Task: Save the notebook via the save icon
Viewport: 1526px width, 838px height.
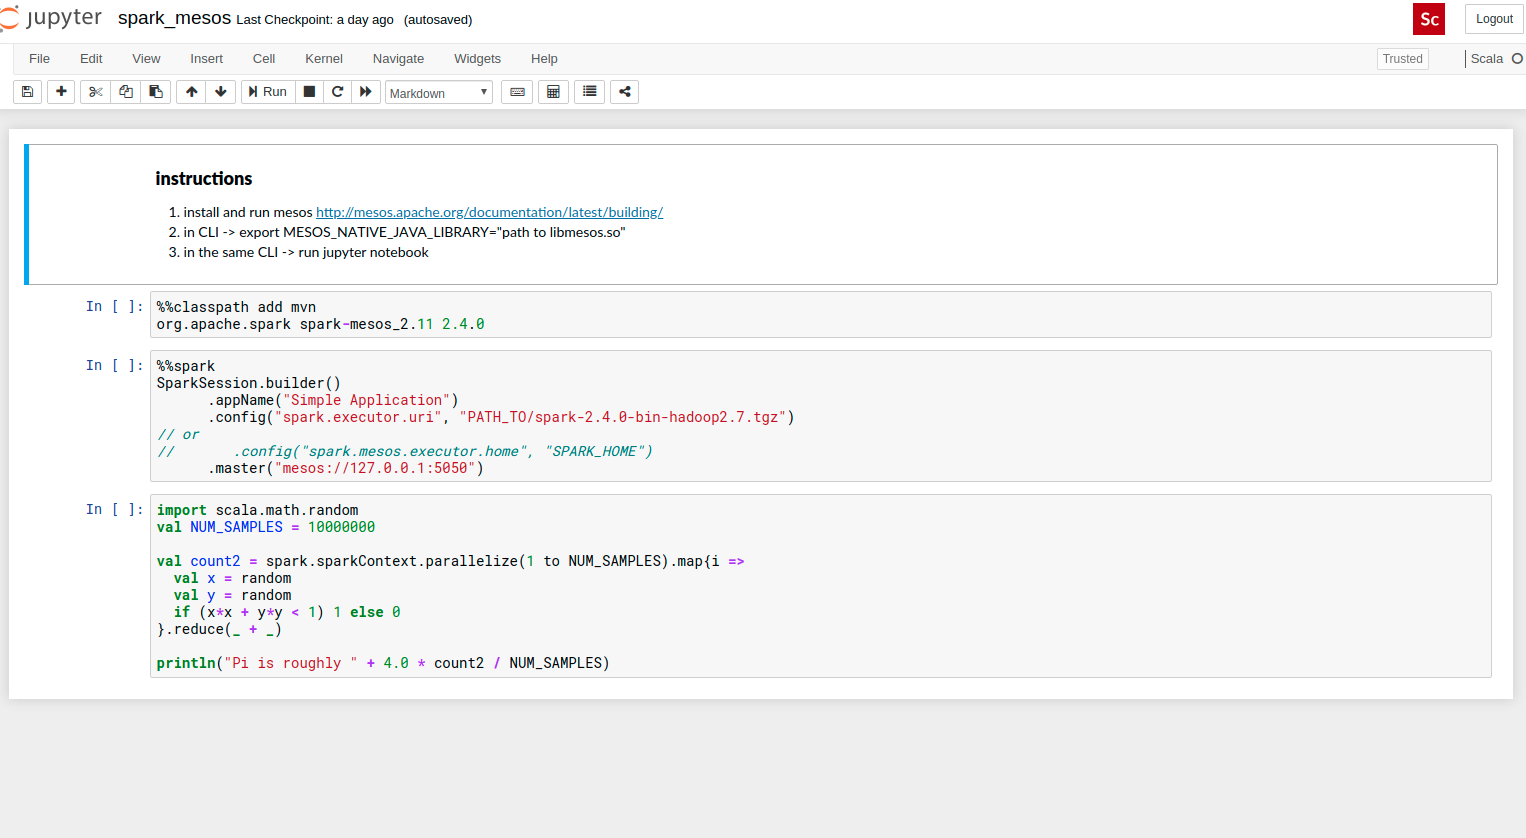Action: click(27, 91)
